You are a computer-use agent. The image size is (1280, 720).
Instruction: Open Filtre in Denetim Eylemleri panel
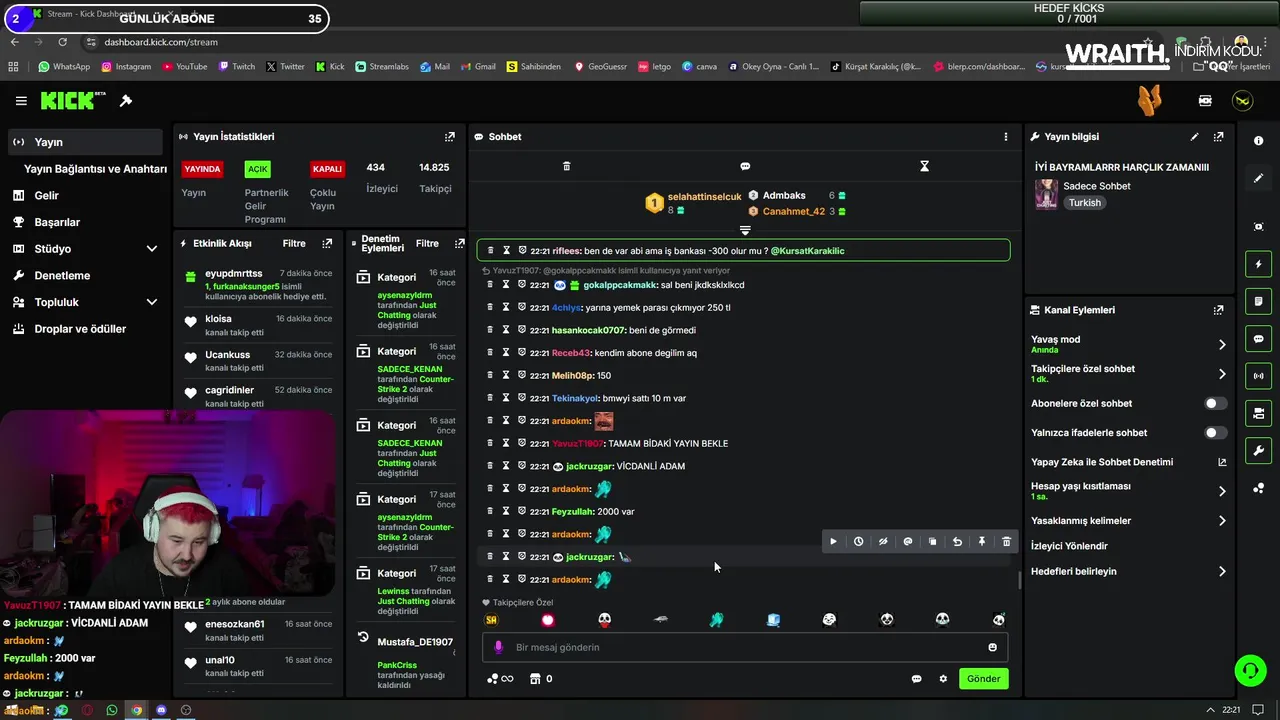click(x=427, y=243)
